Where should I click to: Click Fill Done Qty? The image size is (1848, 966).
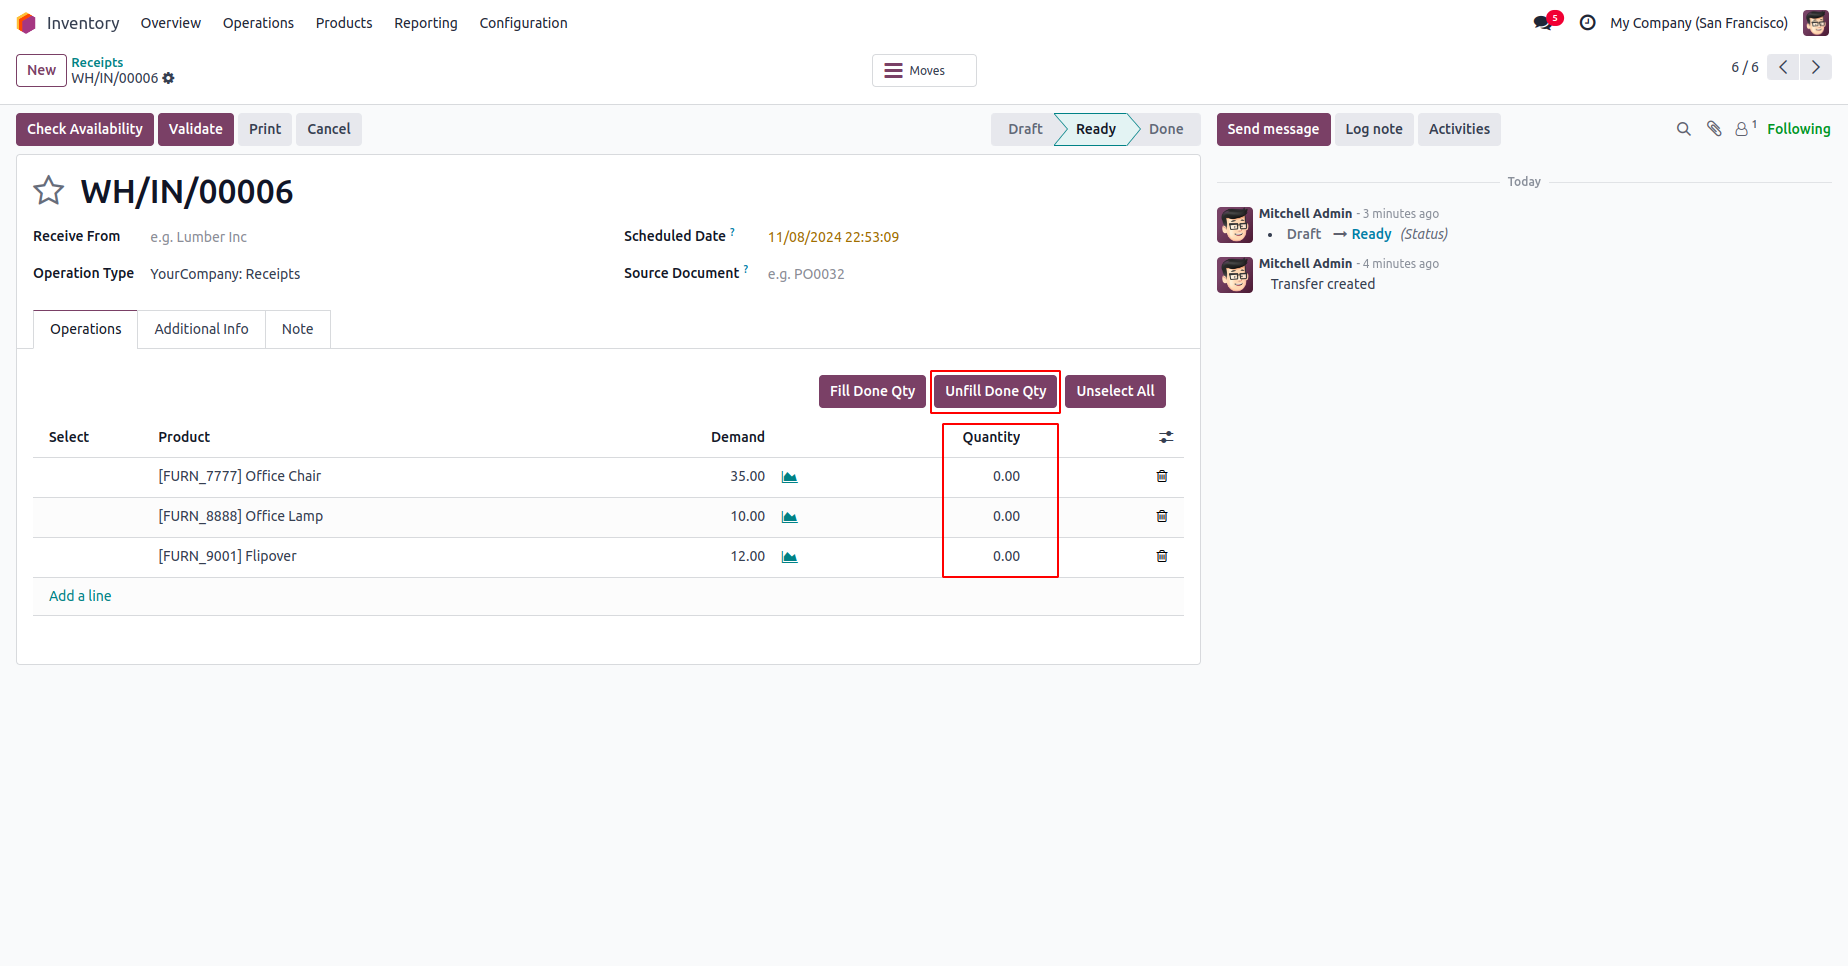tap(872, 391)
